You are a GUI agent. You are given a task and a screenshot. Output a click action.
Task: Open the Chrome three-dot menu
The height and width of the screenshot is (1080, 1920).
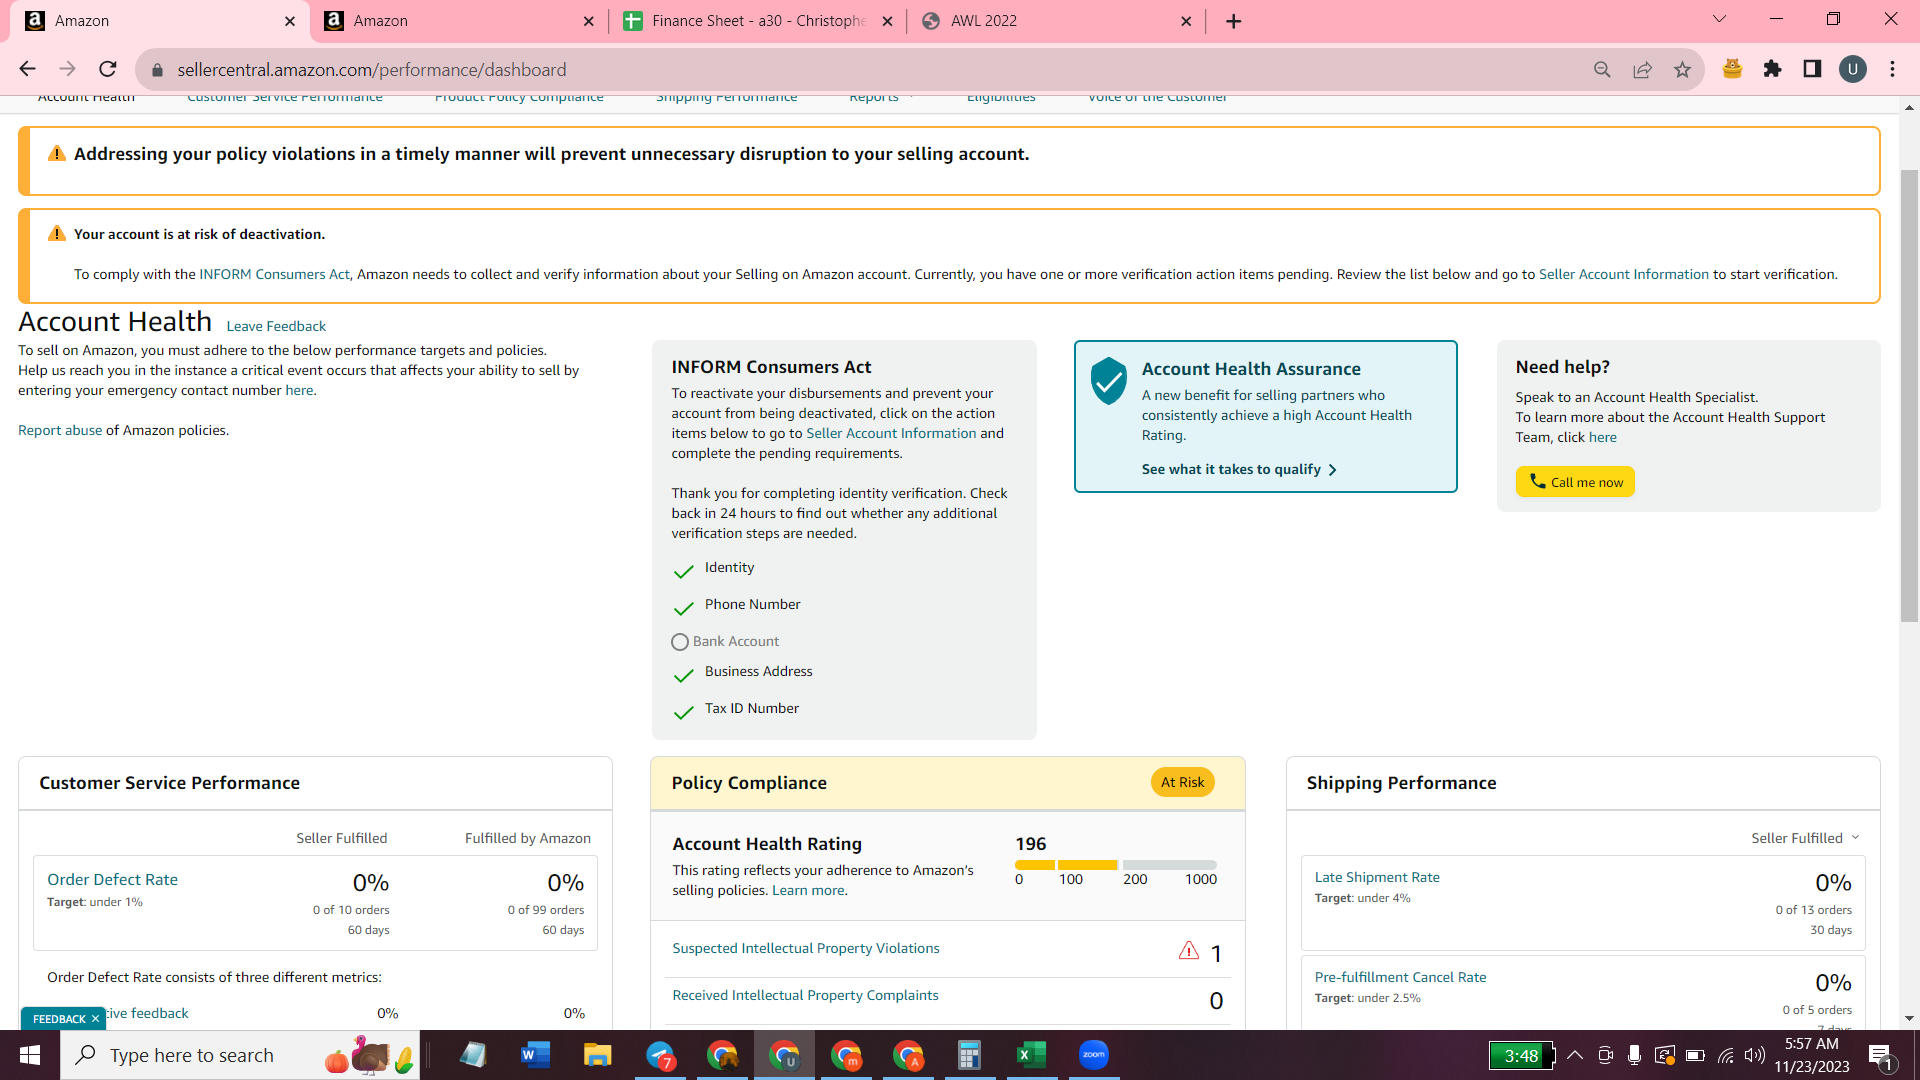tap(1892, 69)
